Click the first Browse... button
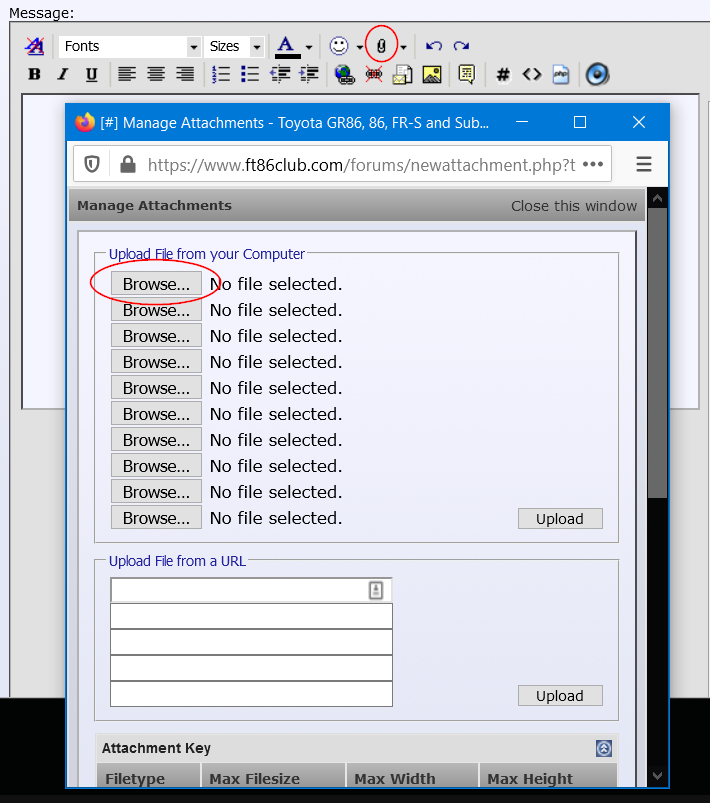This screenshot has height=803, width=710. [156, 284]
